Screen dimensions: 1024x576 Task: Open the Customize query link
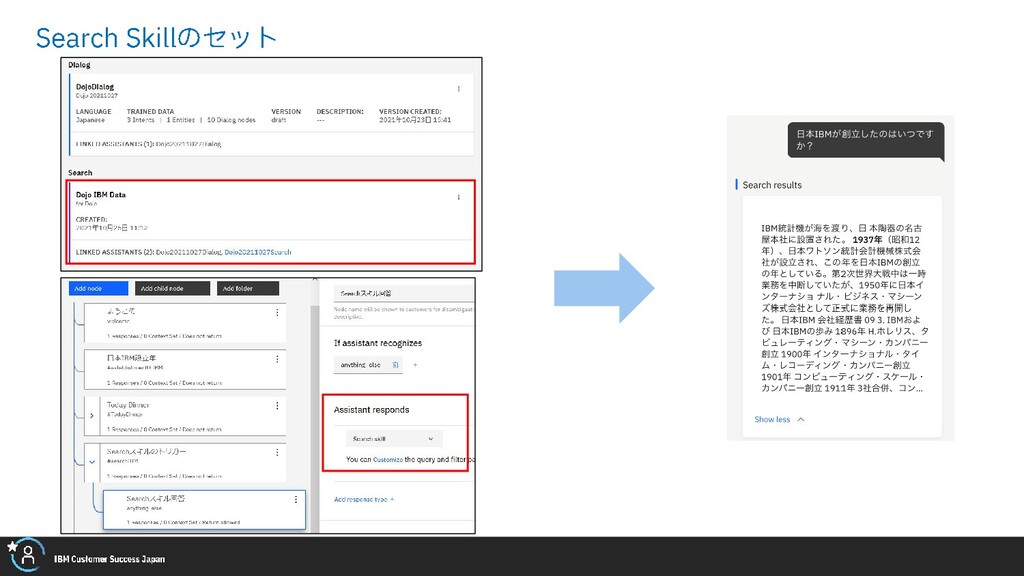point(388,460)
